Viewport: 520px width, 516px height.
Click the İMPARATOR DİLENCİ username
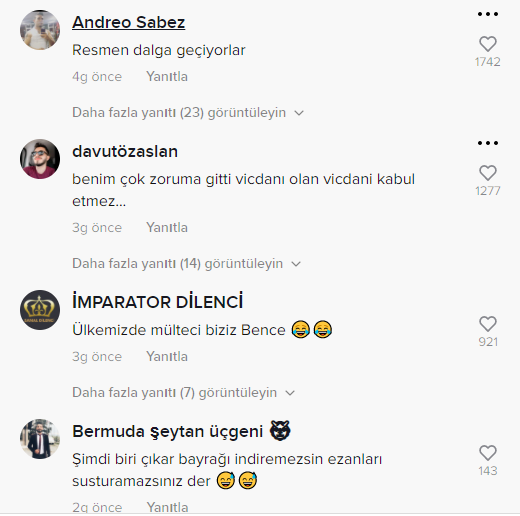click(x=158, y=302)
